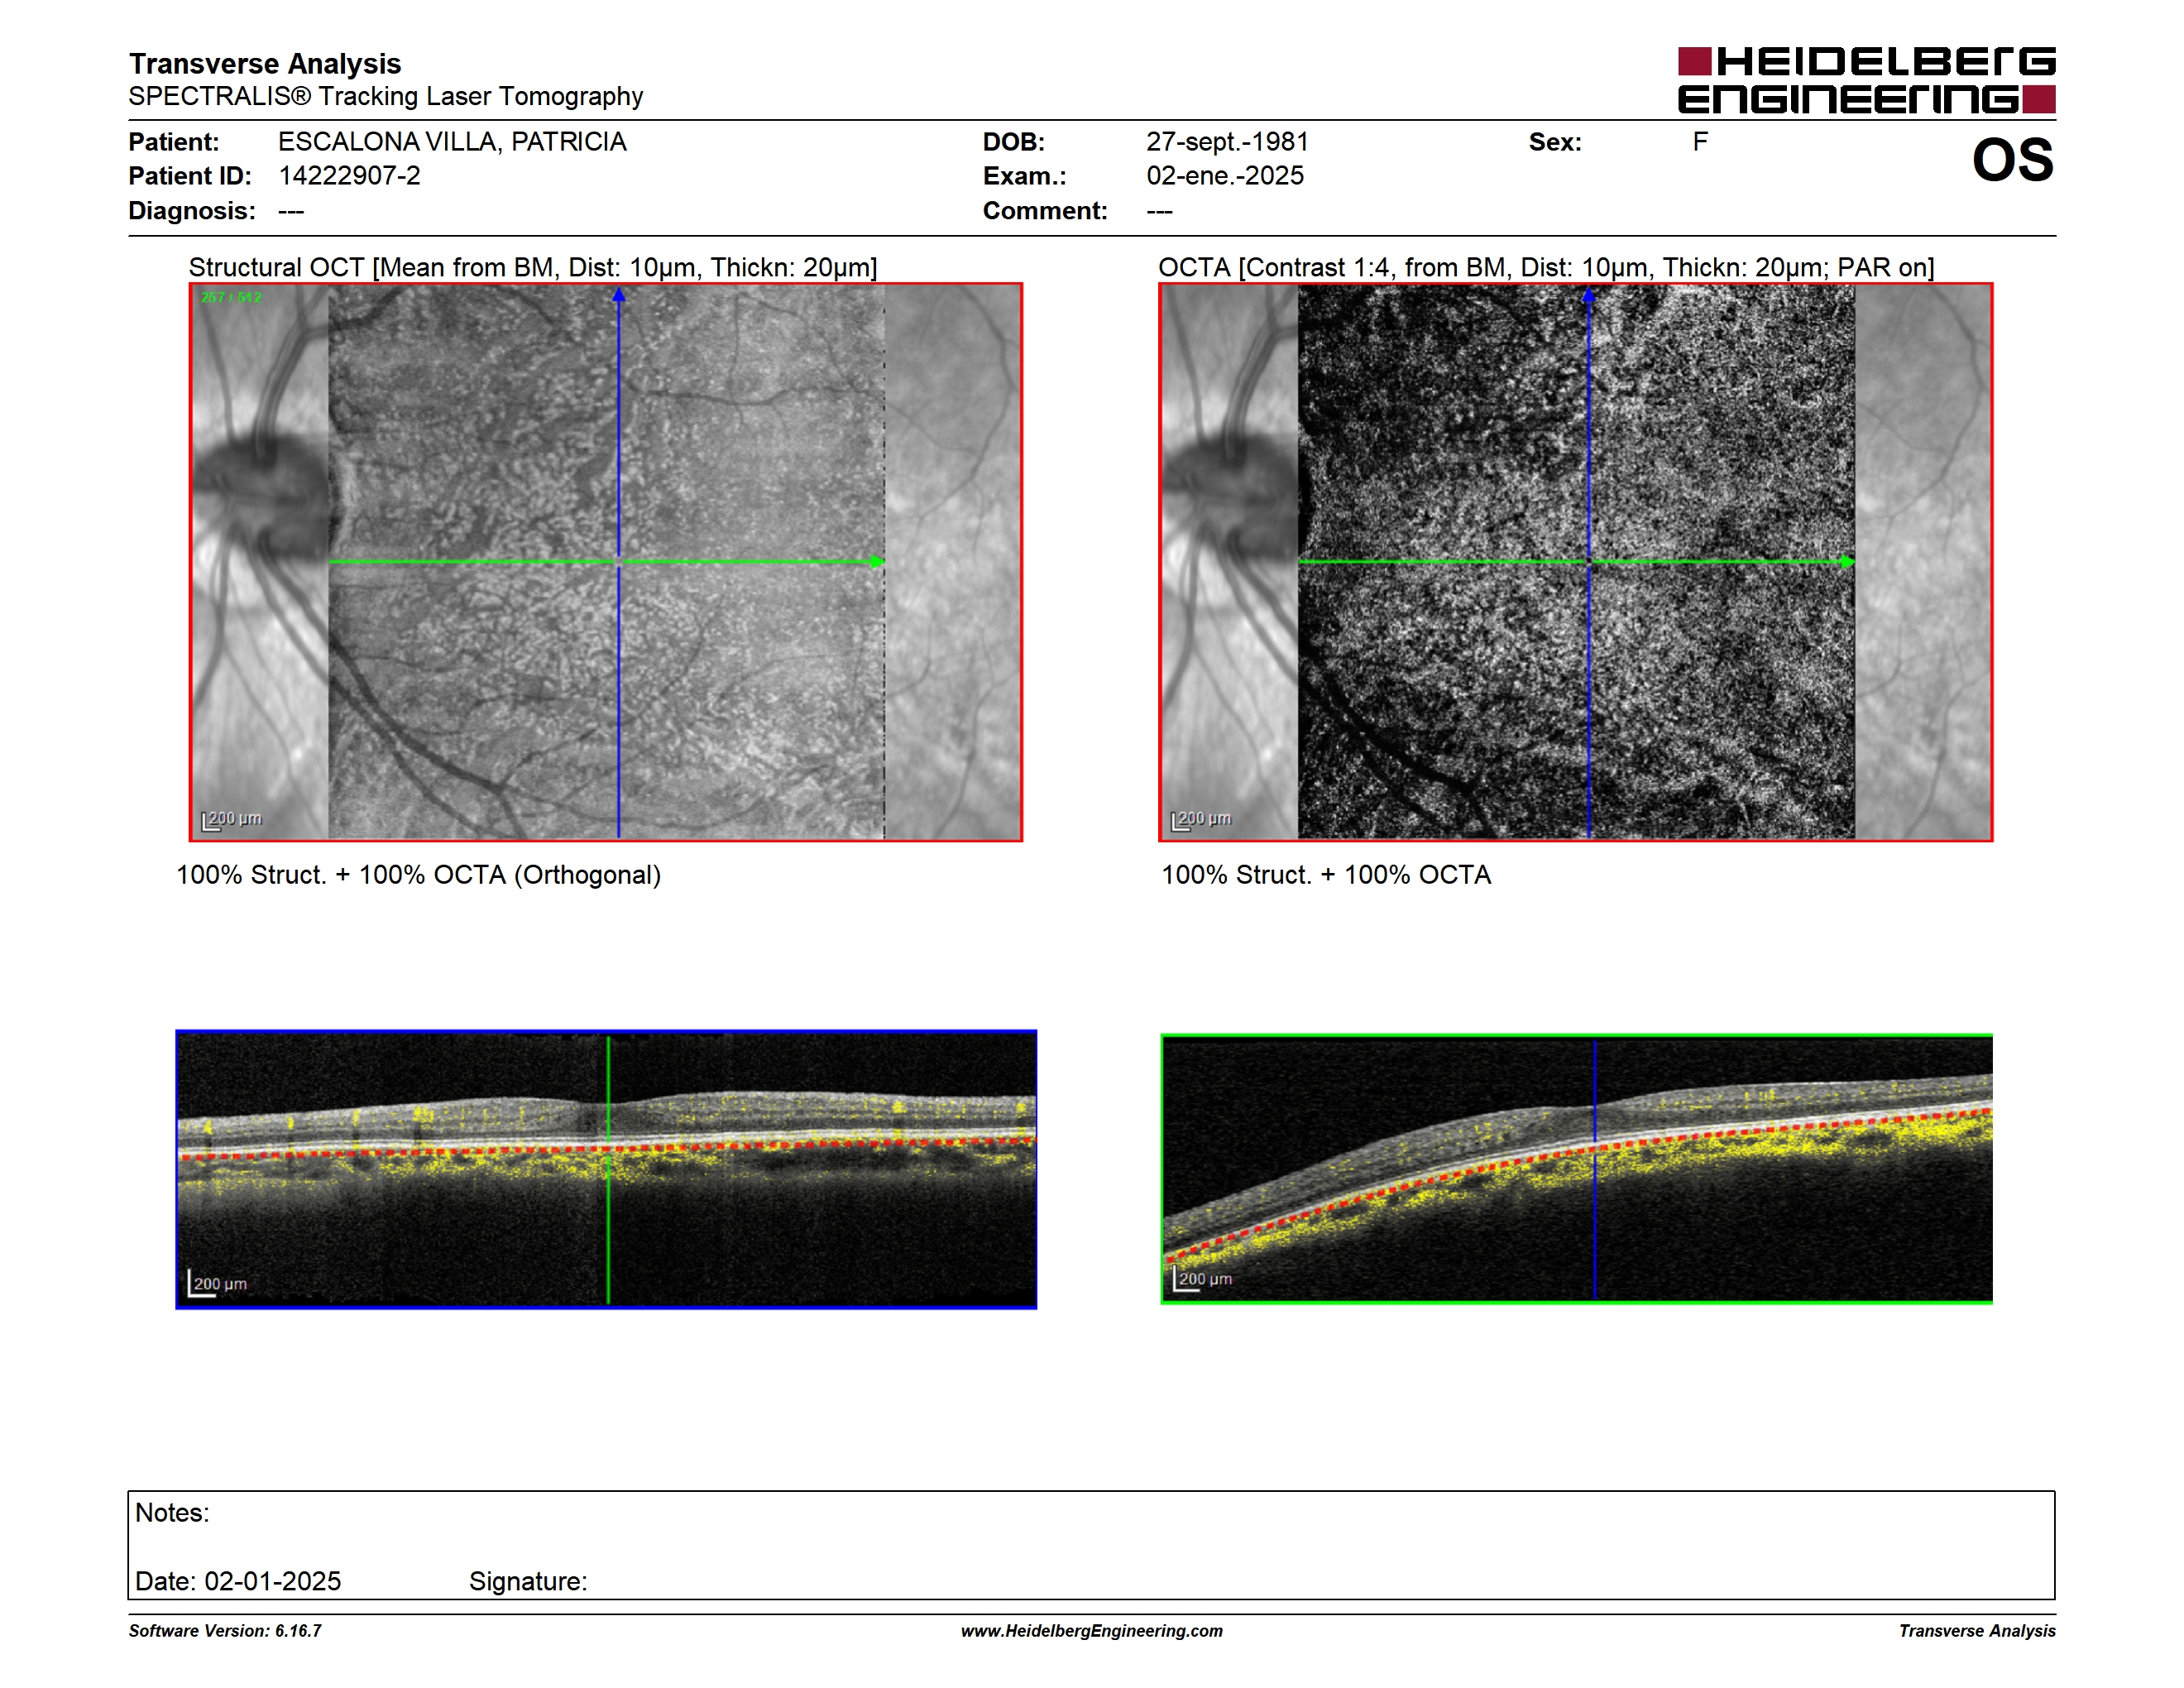Click the blue arrowhead atop OCTA scan line
This screenshot has height=1688, width=2184.
pos(1588,295)
